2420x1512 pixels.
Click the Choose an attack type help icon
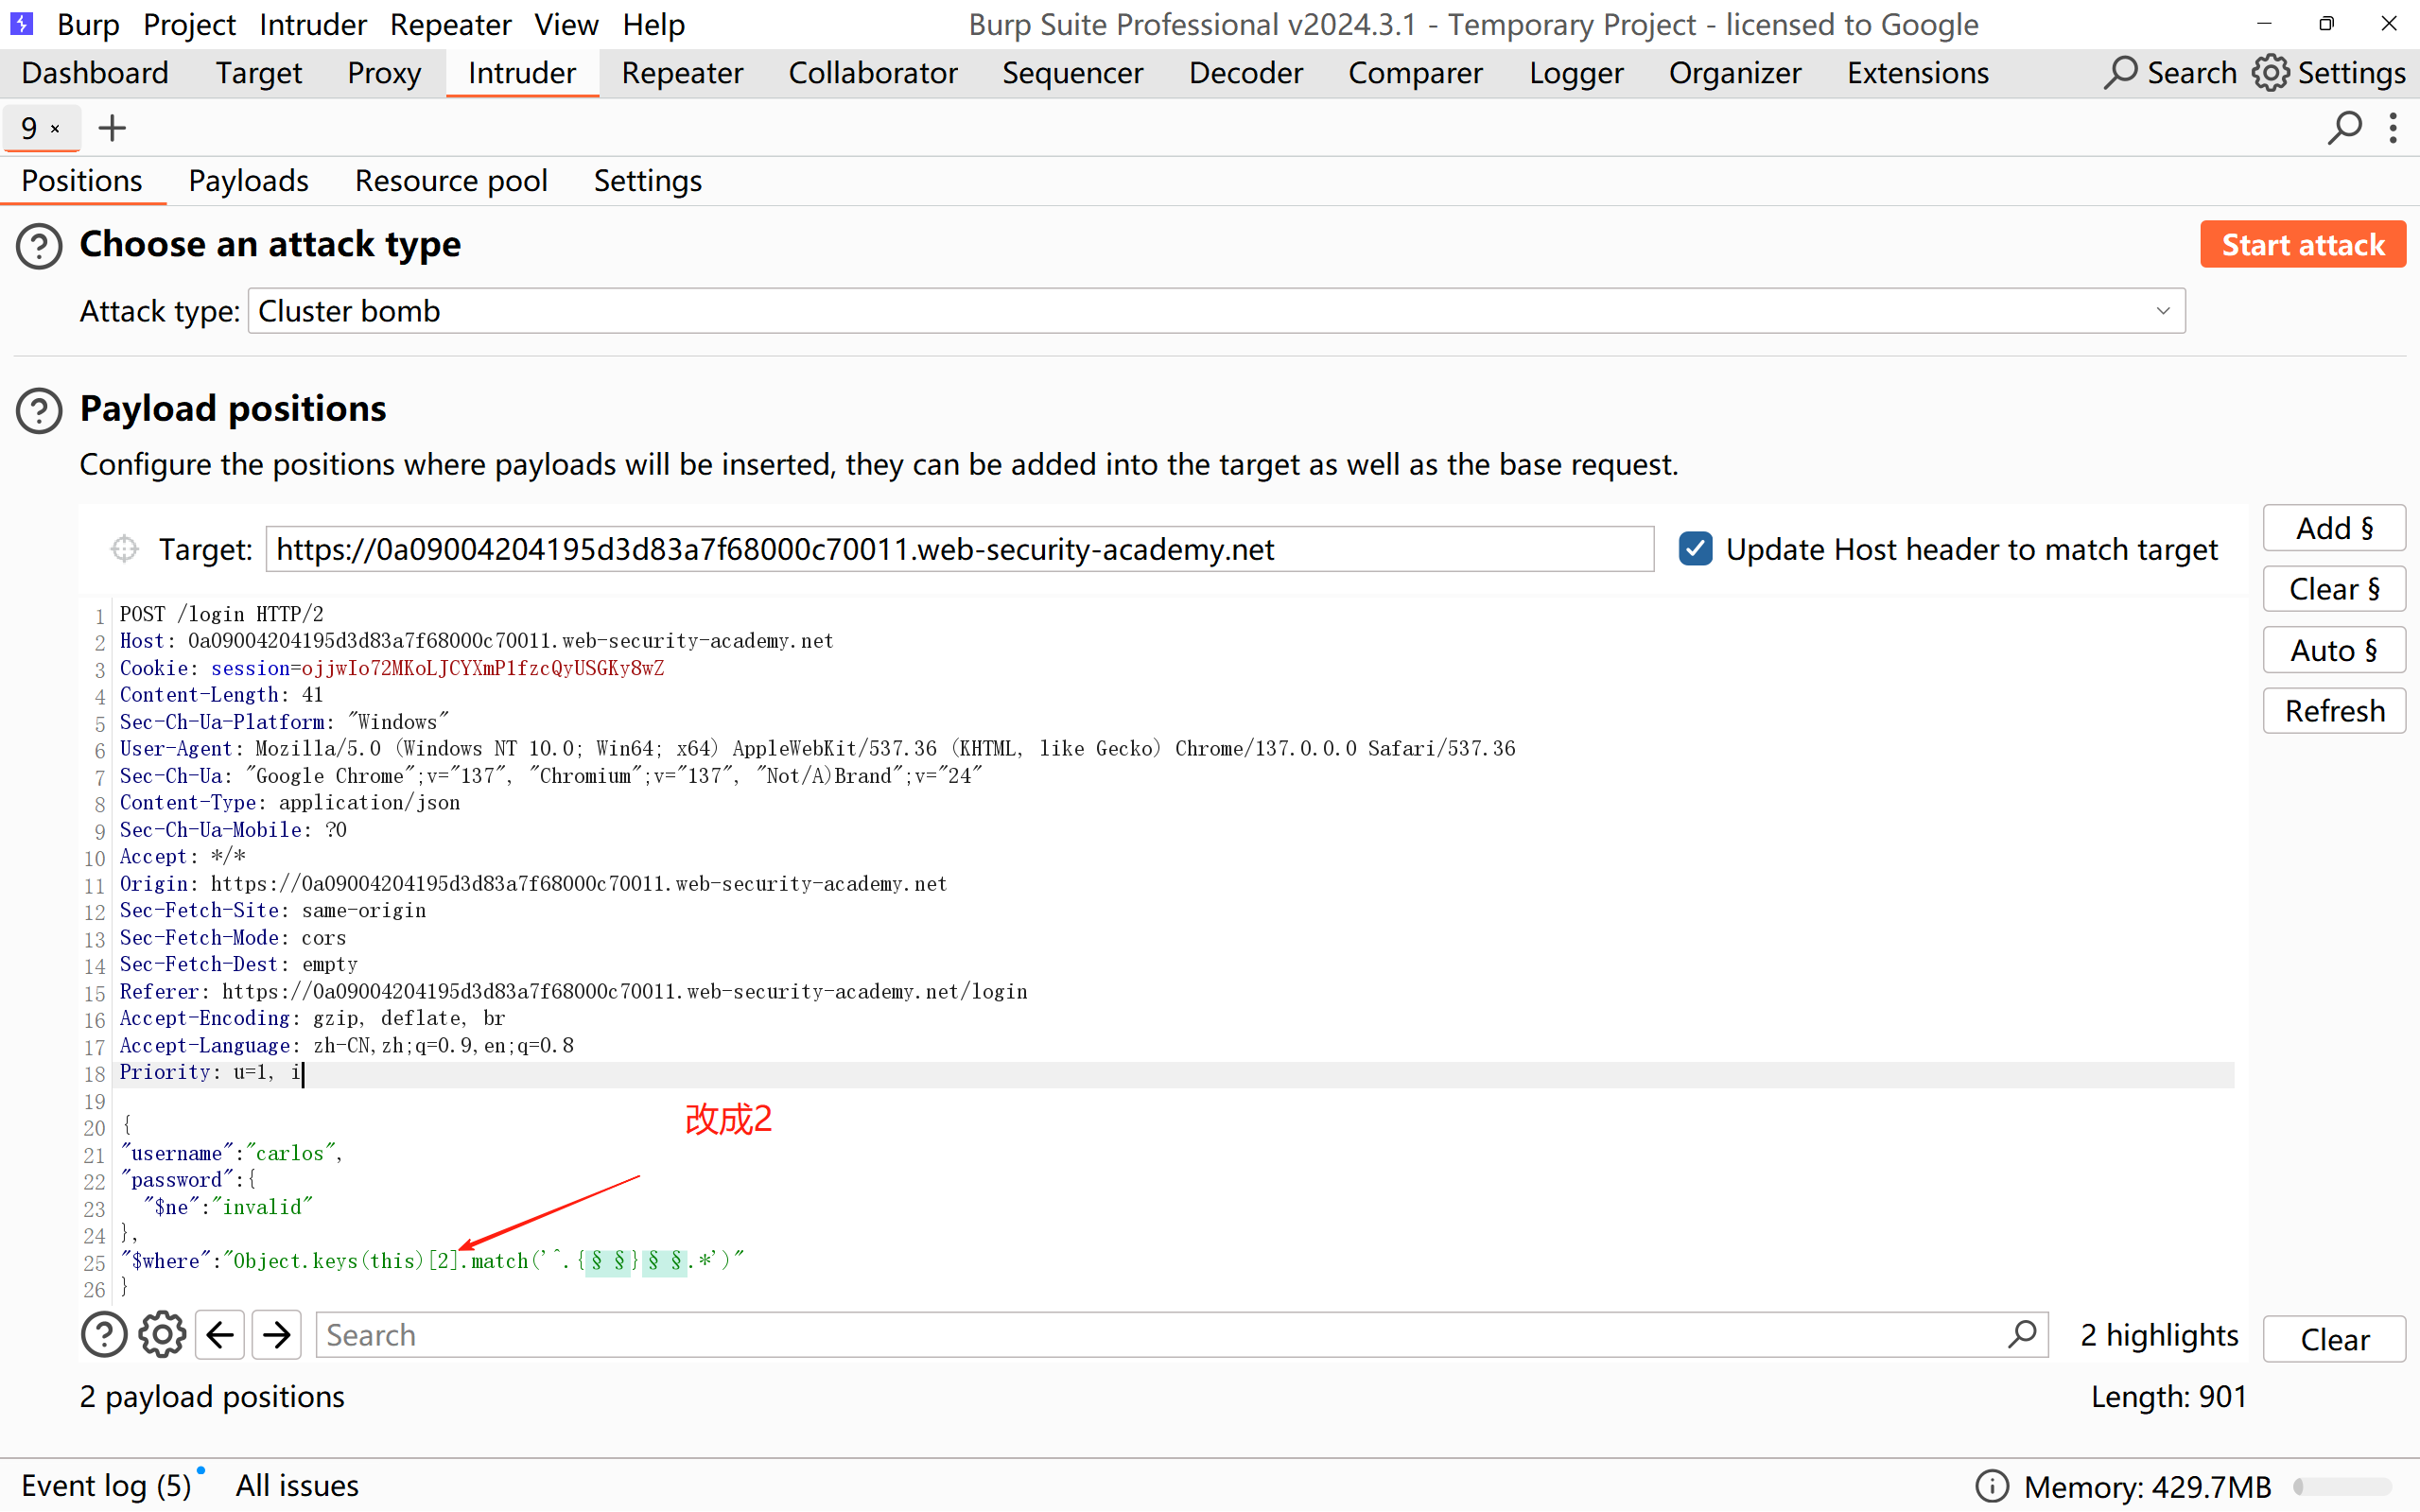[x=39, y=246]
